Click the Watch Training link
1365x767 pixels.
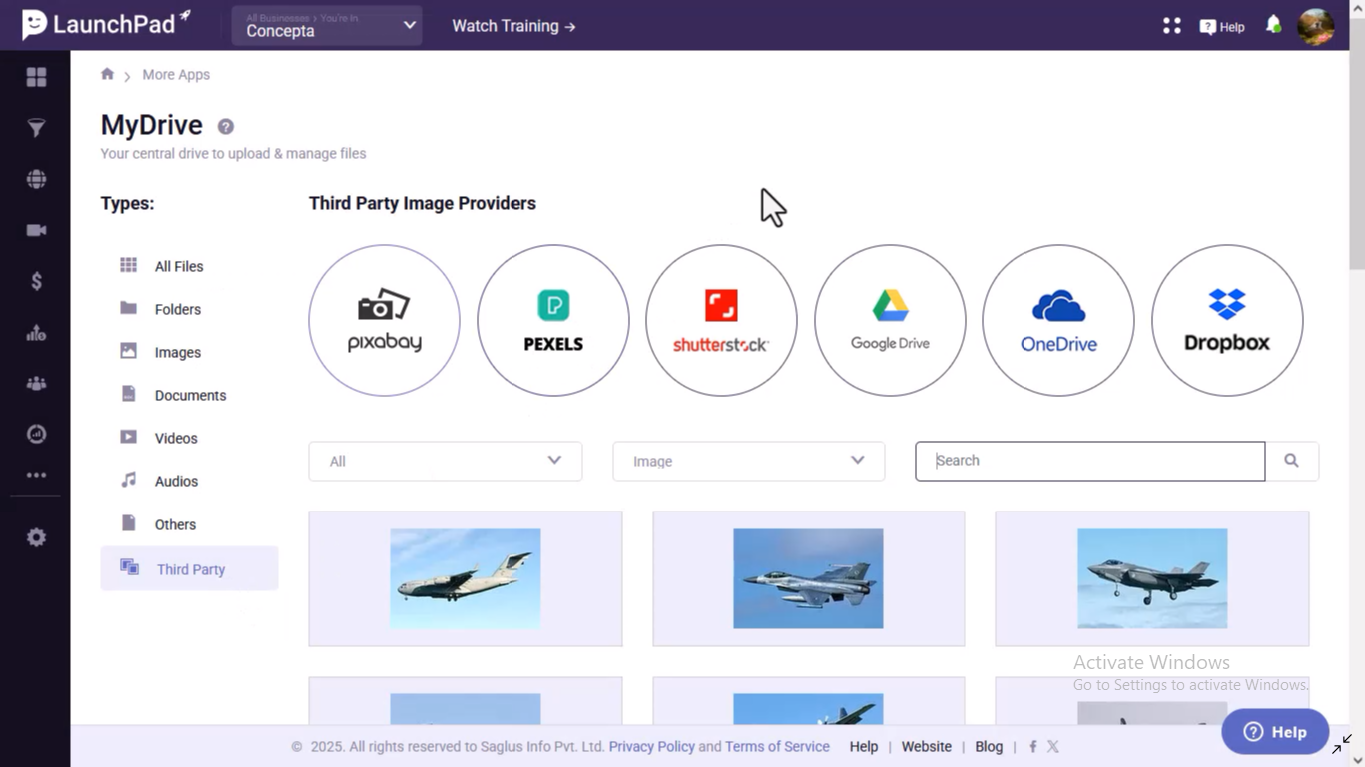(514, 26)
